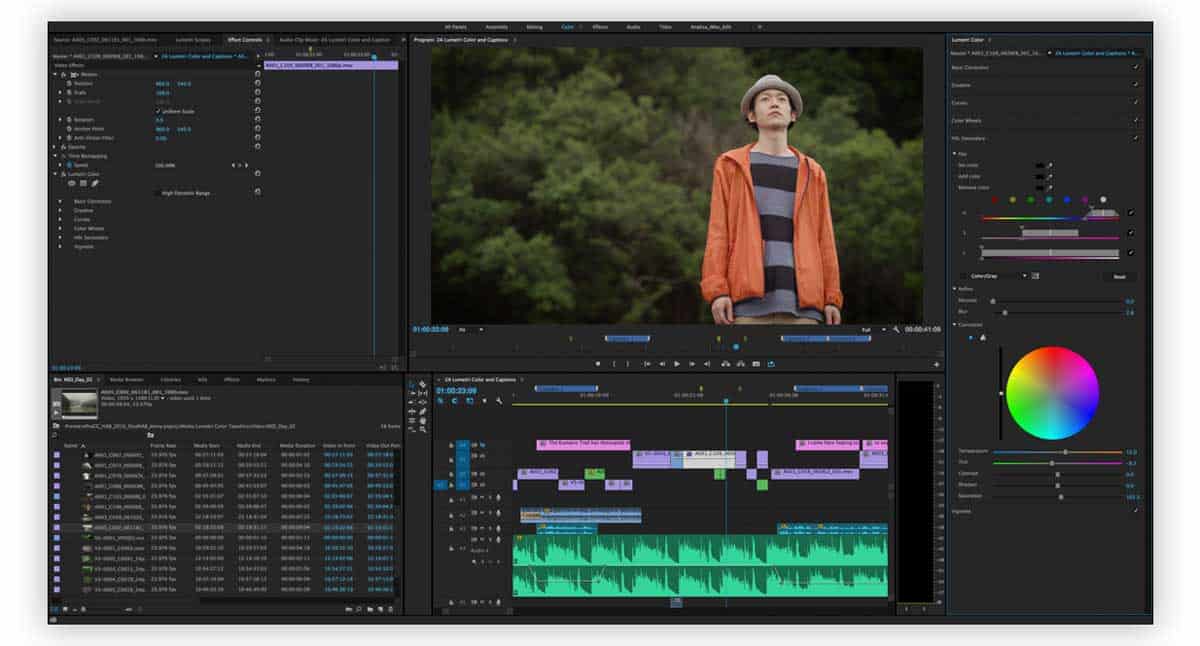
Task: Set Mark Out in the Program Monitor
Action: click(629, 364)
